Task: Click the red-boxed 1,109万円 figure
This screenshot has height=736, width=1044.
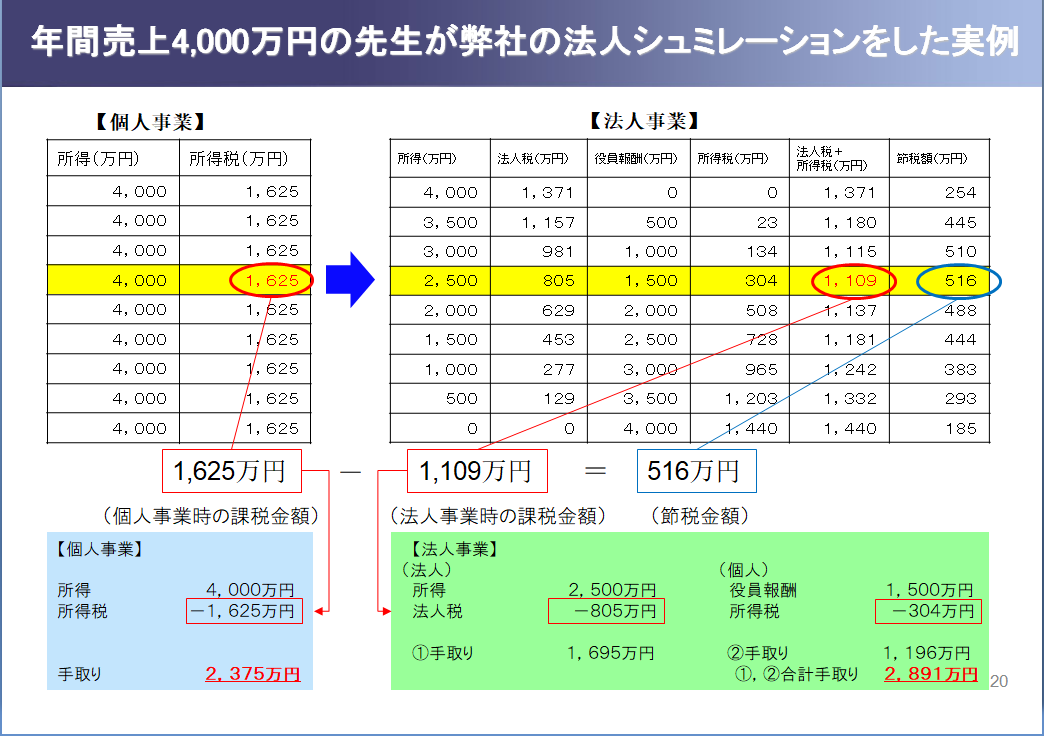Action: [x=477, y=471]
